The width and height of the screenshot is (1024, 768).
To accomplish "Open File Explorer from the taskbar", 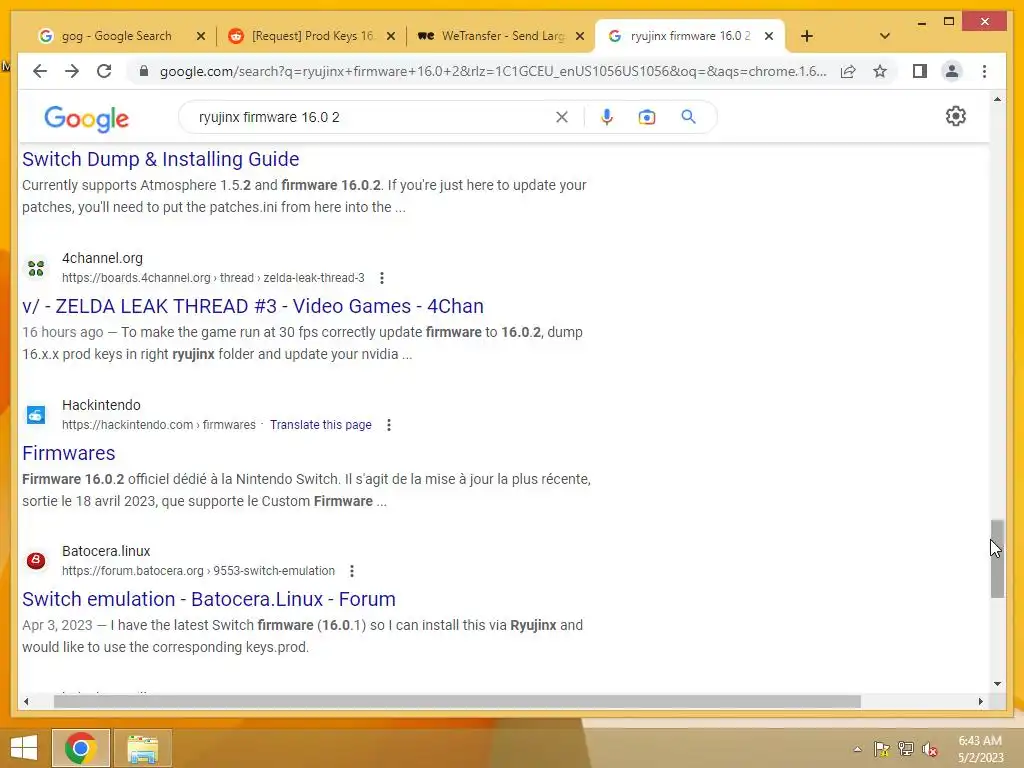I will (x=143, y=748).
